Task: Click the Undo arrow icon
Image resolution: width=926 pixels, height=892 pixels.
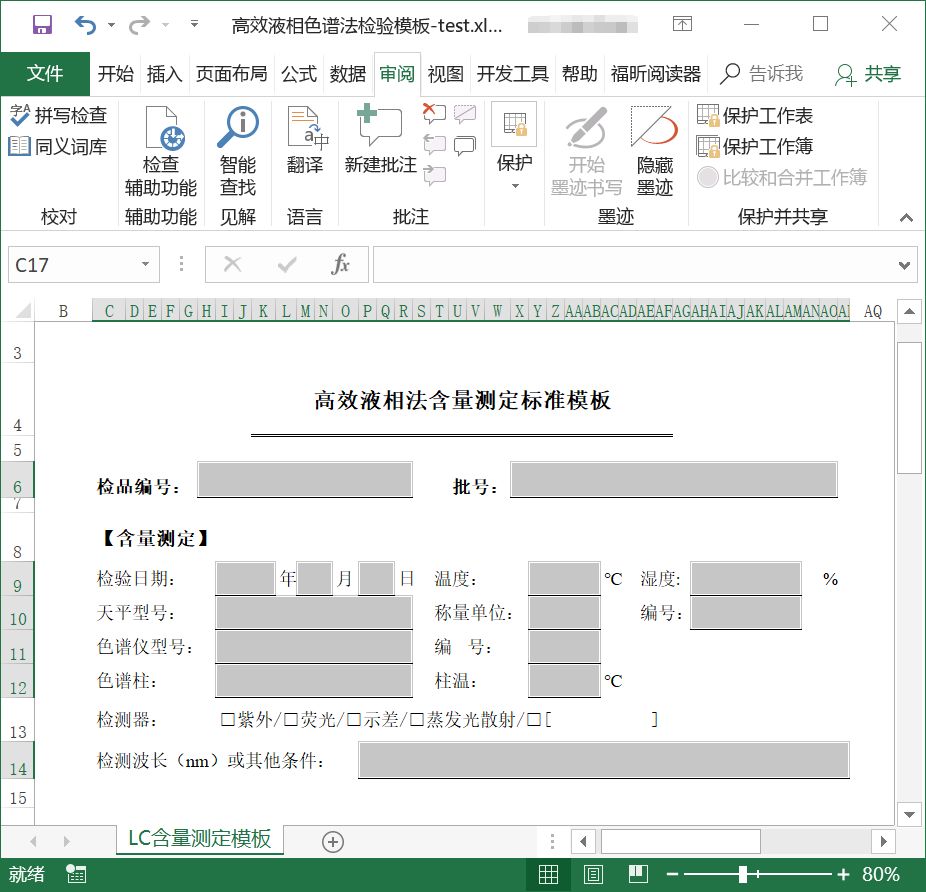Action: click(x=86, y=24)
